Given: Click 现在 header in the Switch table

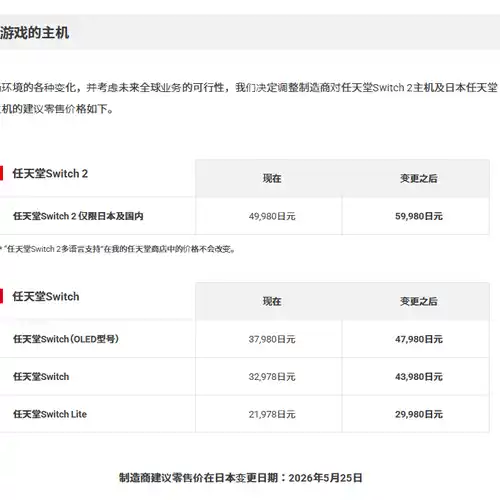Looking at the screenshot, I should [x=272, y=301].
